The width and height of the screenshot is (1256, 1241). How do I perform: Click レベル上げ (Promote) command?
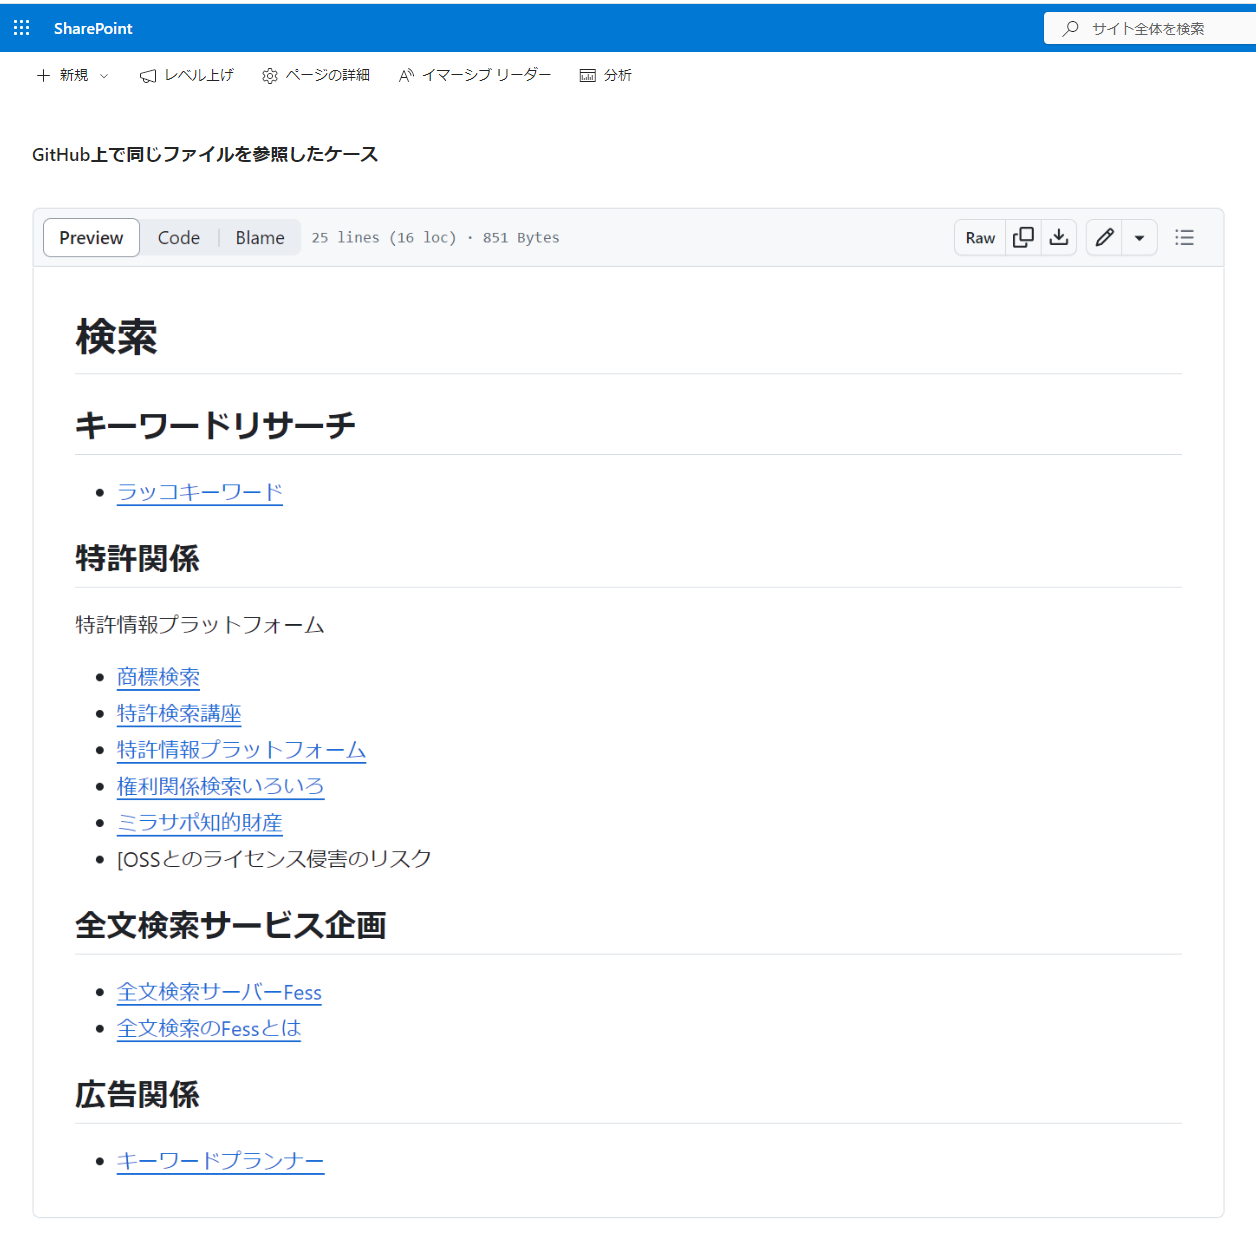click(187, 75)
